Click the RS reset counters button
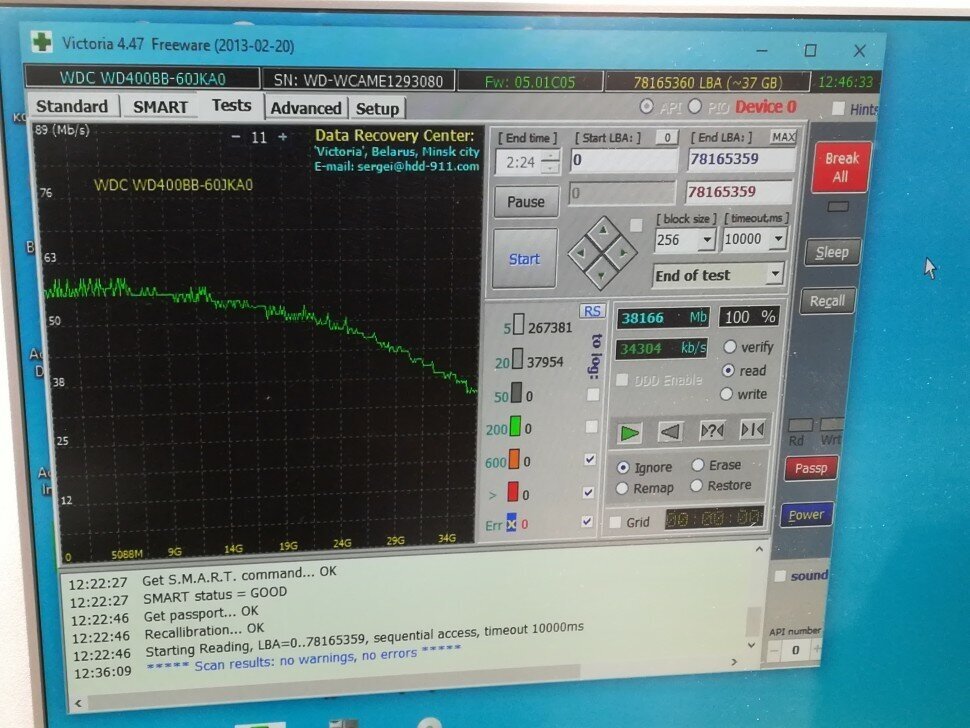This screenshot has width=970, height=728. [592, 311]
